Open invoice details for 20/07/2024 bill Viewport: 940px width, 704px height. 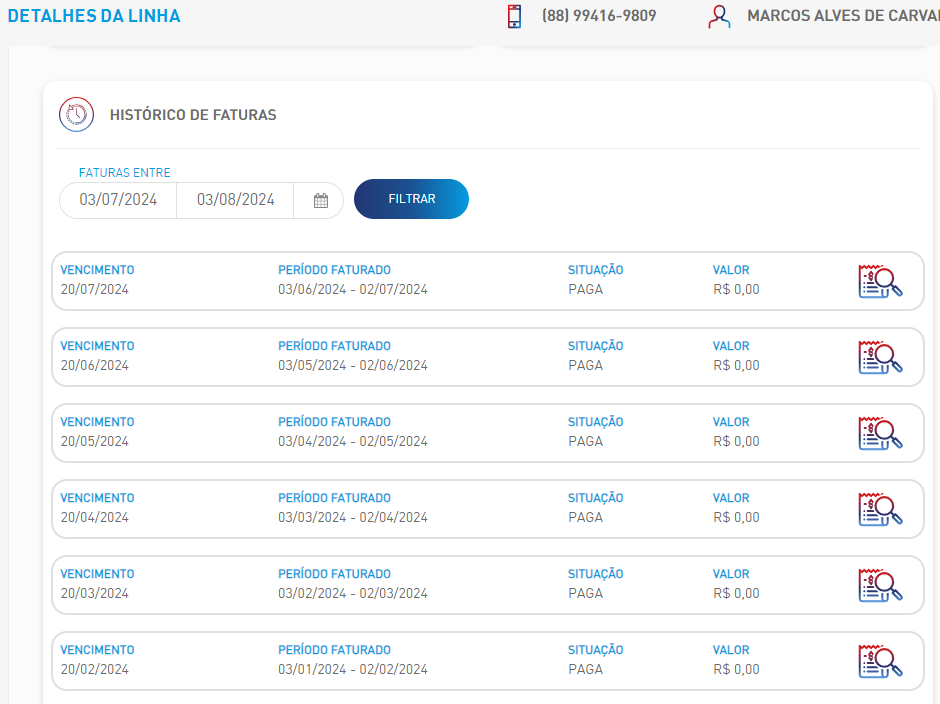click(880, 281)
